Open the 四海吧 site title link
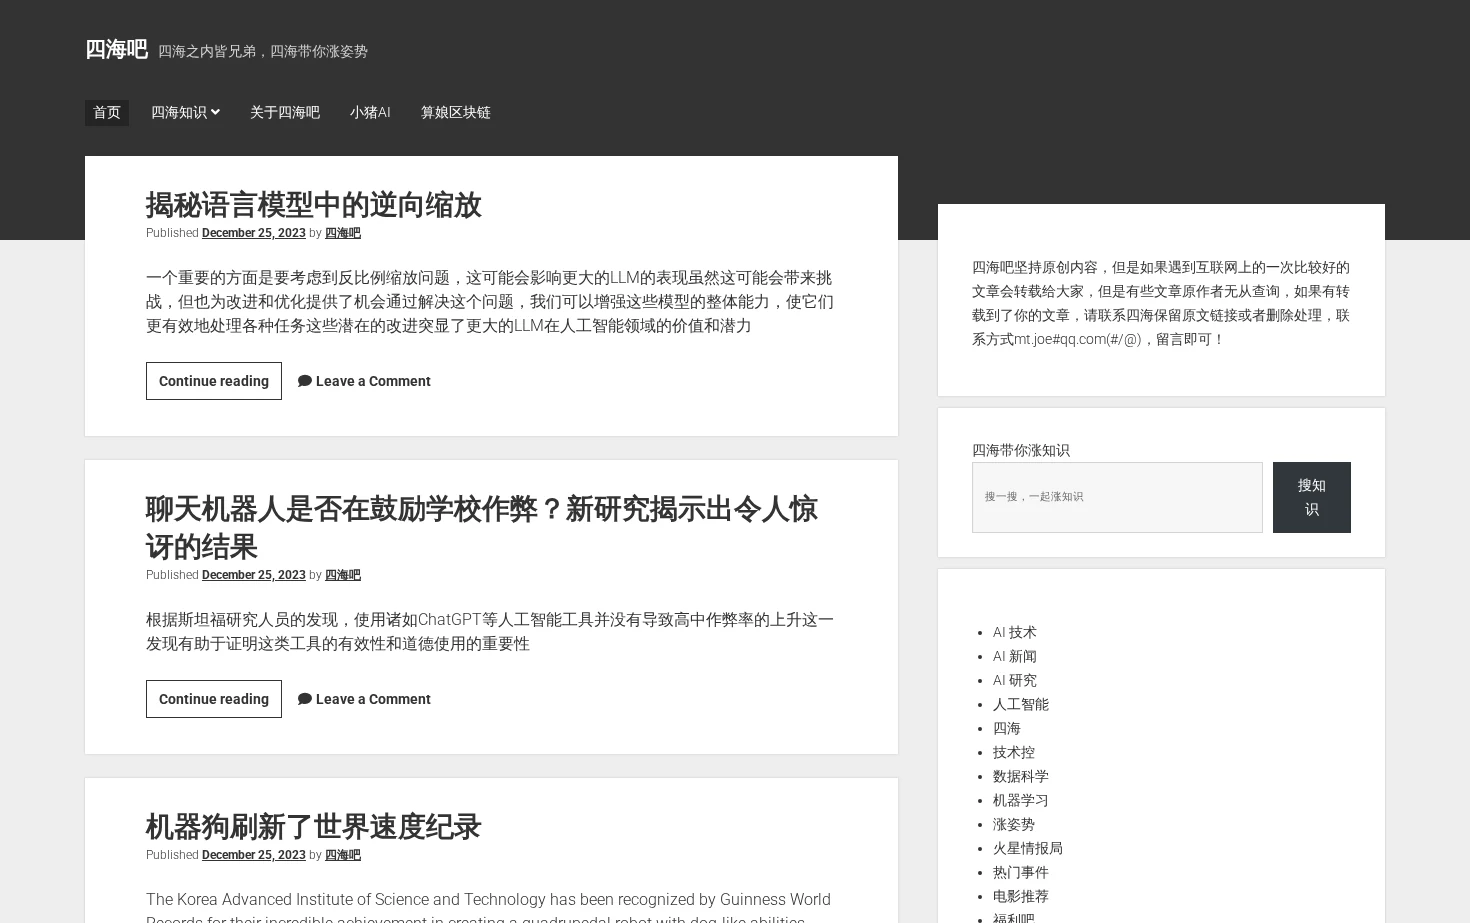The height and width of the screenshot is (923, 1470). pos(116,49)
